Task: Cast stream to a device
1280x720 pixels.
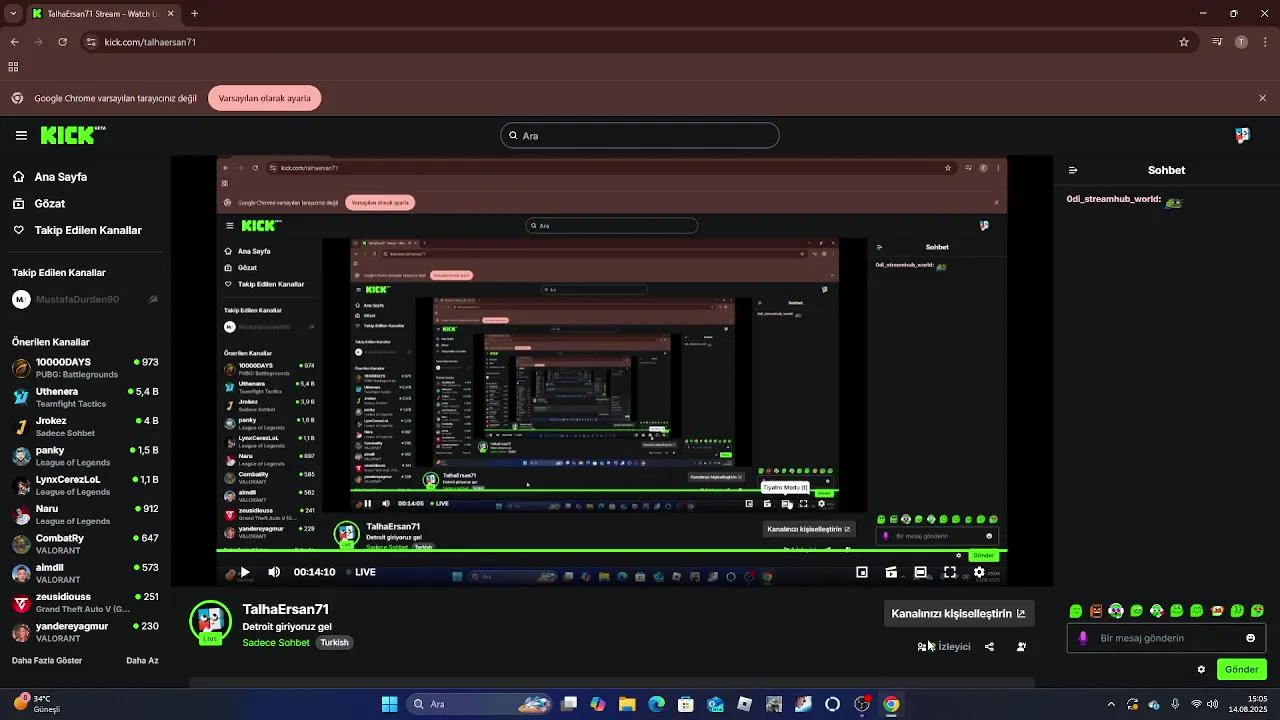Action: point(891,572)
